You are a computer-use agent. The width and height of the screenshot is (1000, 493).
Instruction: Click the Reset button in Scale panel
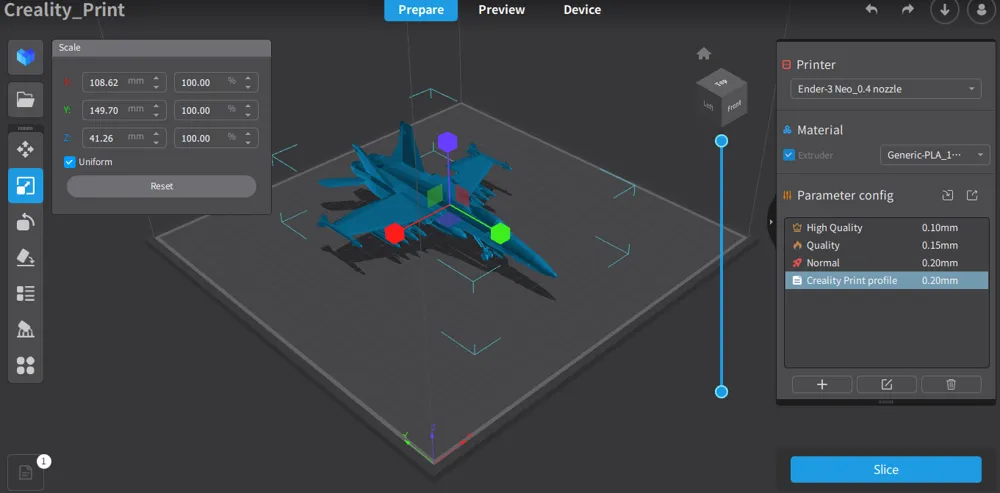161,186
